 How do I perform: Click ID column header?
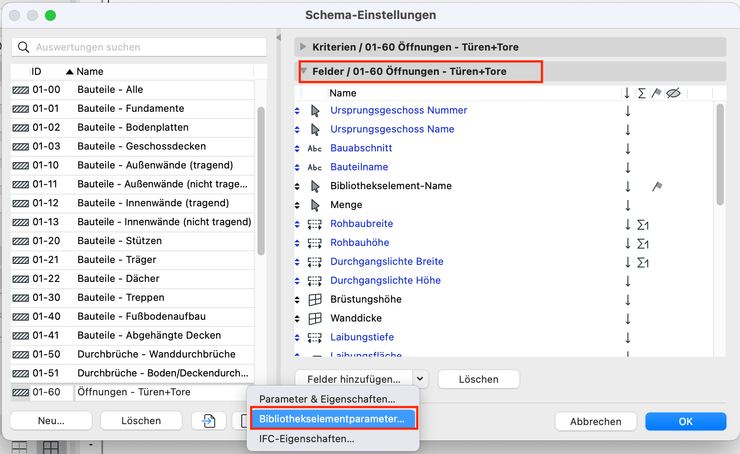[x=36, y=72]
